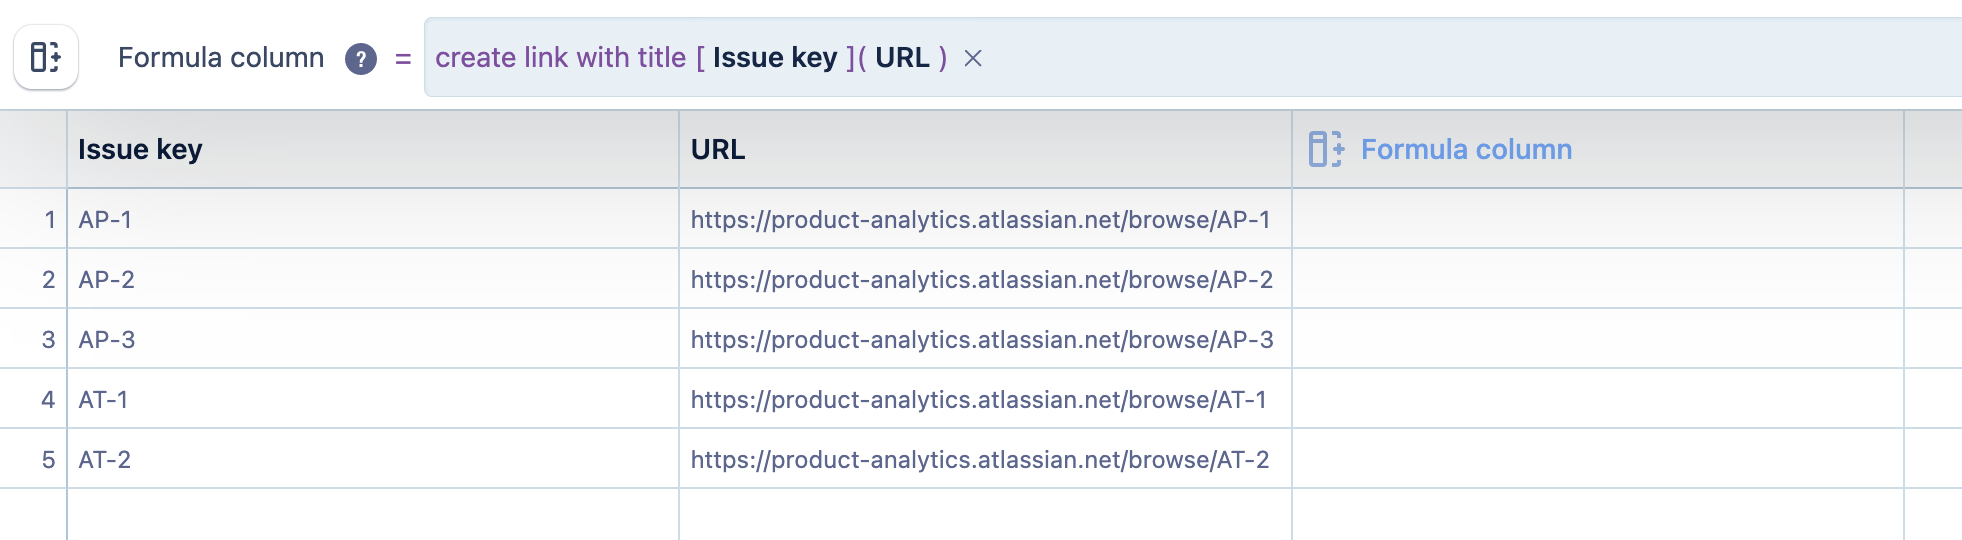The width and height of the screenshot is (1962, 540).
Task: Click the formula column icon button top-left
Action: click(x=46, y=57)
